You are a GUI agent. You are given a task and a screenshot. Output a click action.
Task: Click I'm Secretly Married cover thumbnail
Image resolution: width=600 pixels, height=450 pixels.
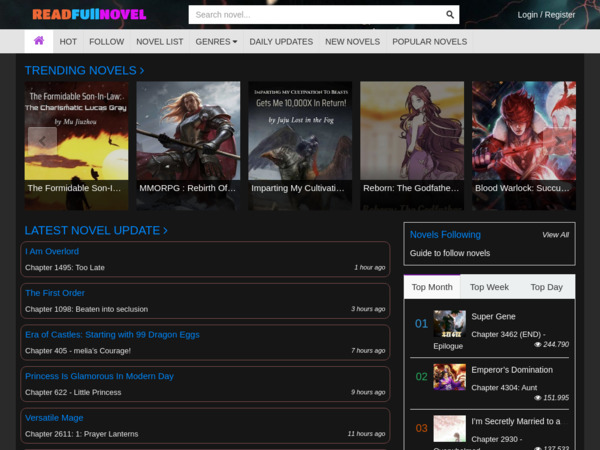pyautogui.click(x=450, y=429)
